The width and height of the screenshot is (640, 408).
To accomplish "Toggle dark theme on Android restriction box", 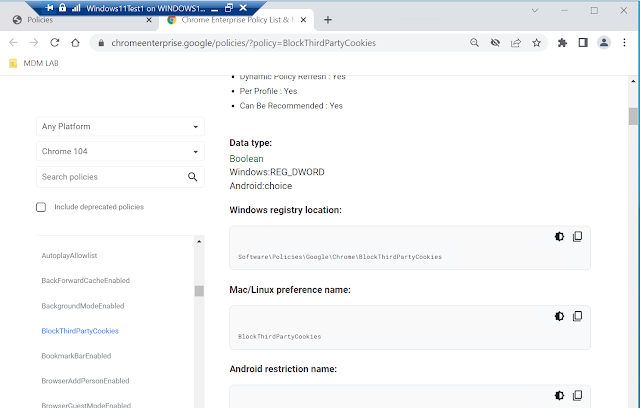I will (x=559, y=395).
